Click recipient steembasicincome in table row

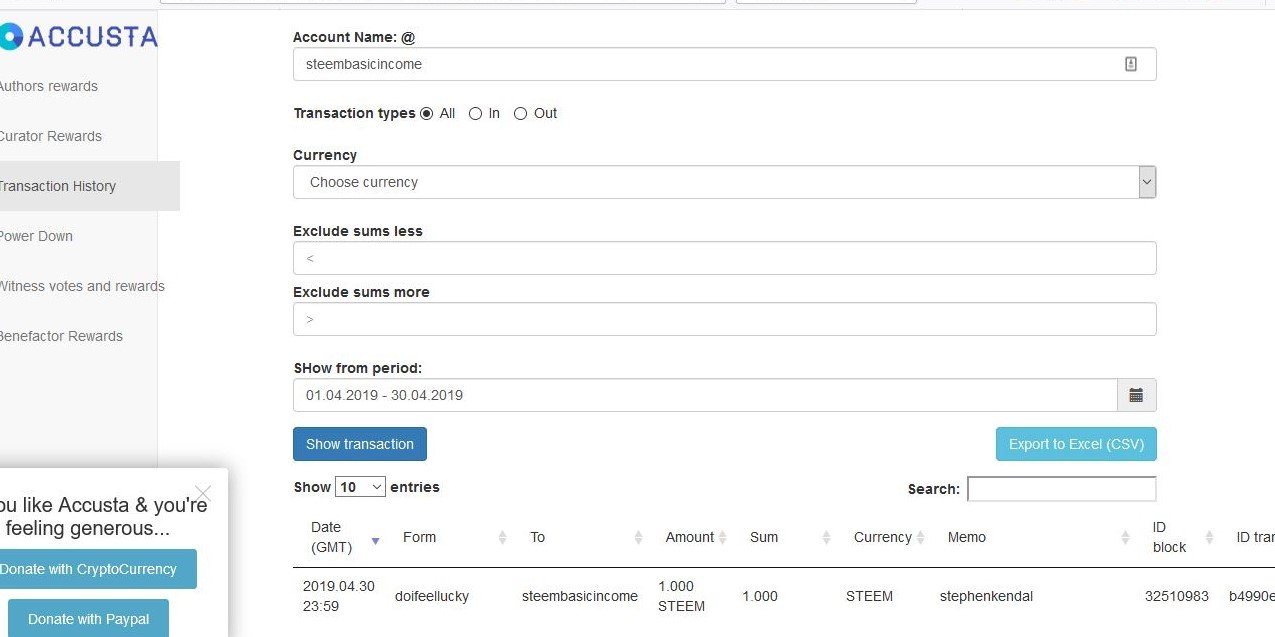click(x=580, y=596)
